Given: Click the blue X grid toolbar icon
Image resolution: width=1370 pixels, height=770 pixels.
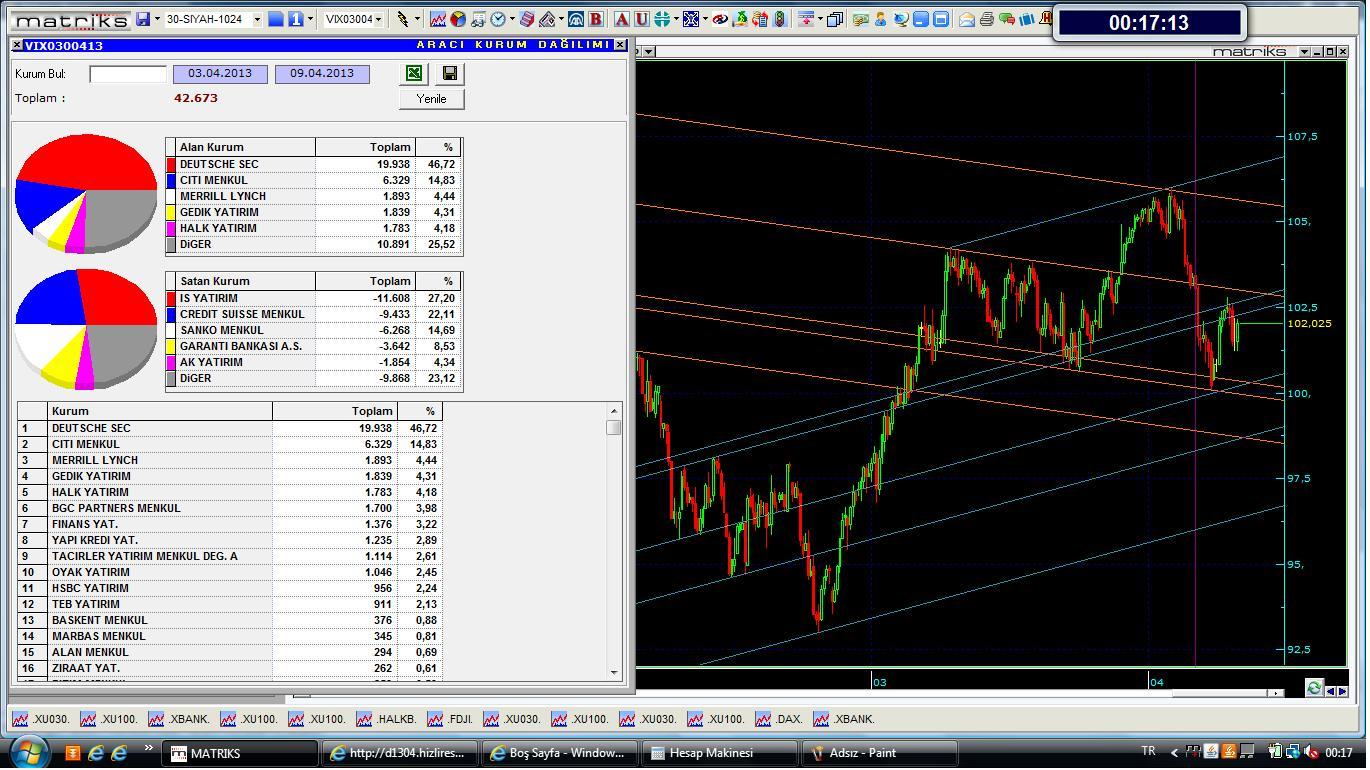Looking at the screenshot, I should pyautogui.click(x=691, y=19).
